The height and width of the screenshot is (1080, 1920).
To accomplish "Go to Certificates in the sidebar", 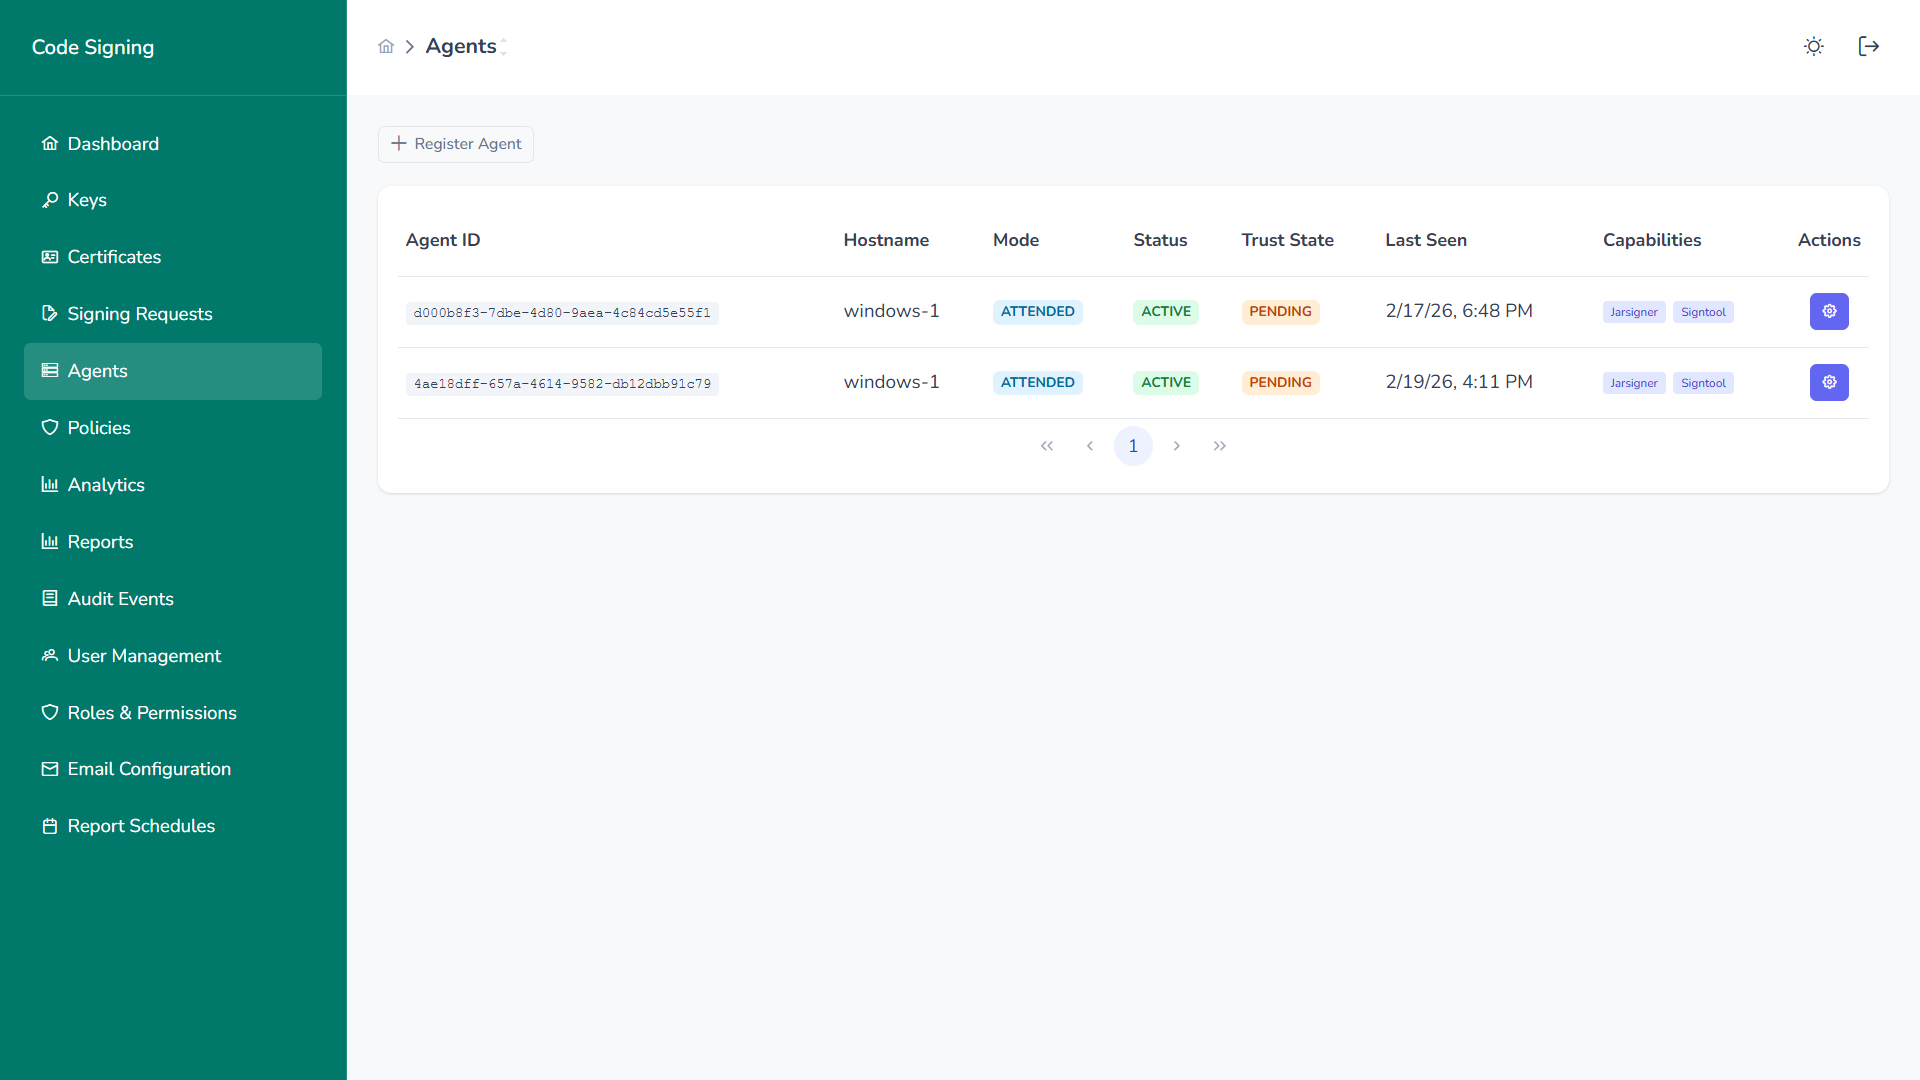I will click(x=114, y=257).
